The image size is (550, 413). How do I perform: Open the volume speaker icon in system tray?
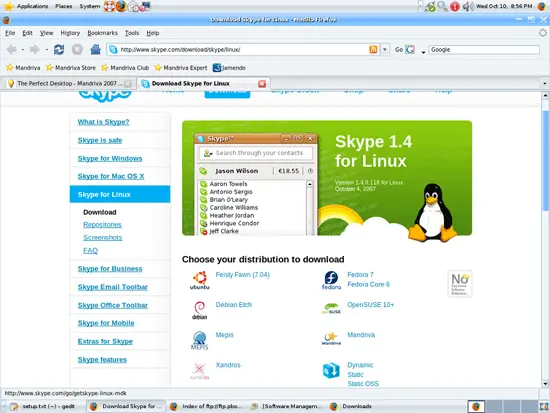[x=468, y=6]
